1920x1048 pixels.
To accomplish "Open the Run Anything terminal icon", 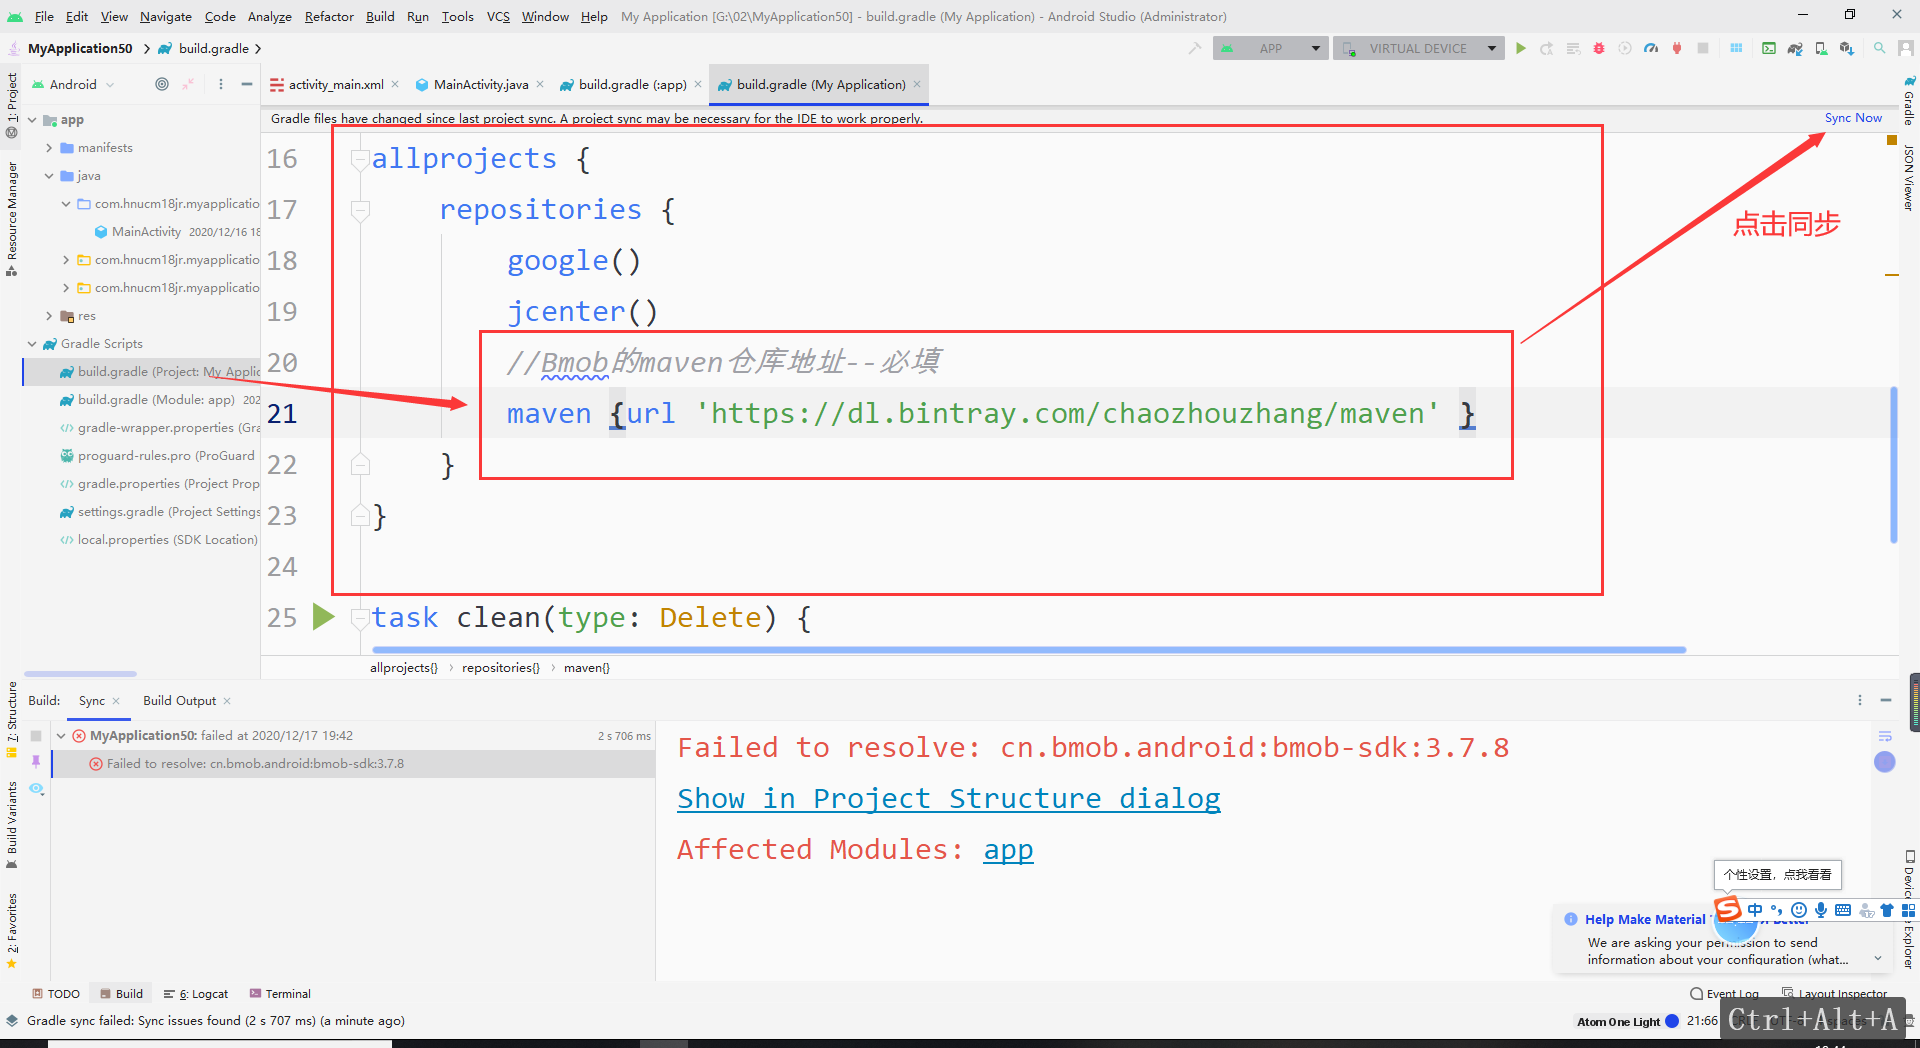I will click(x=1769, y=48).
